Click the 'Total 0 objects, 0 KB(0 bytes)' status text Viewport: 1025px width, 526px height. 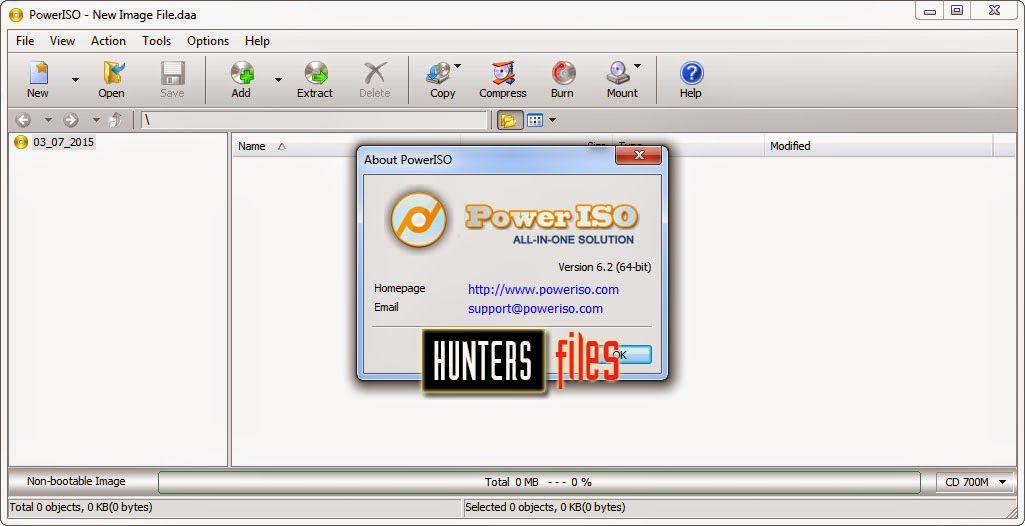point(81,507)
